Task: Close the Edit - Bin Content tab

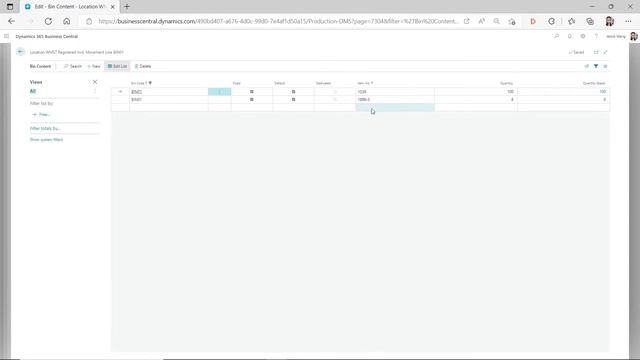Action: pos(113,7)
